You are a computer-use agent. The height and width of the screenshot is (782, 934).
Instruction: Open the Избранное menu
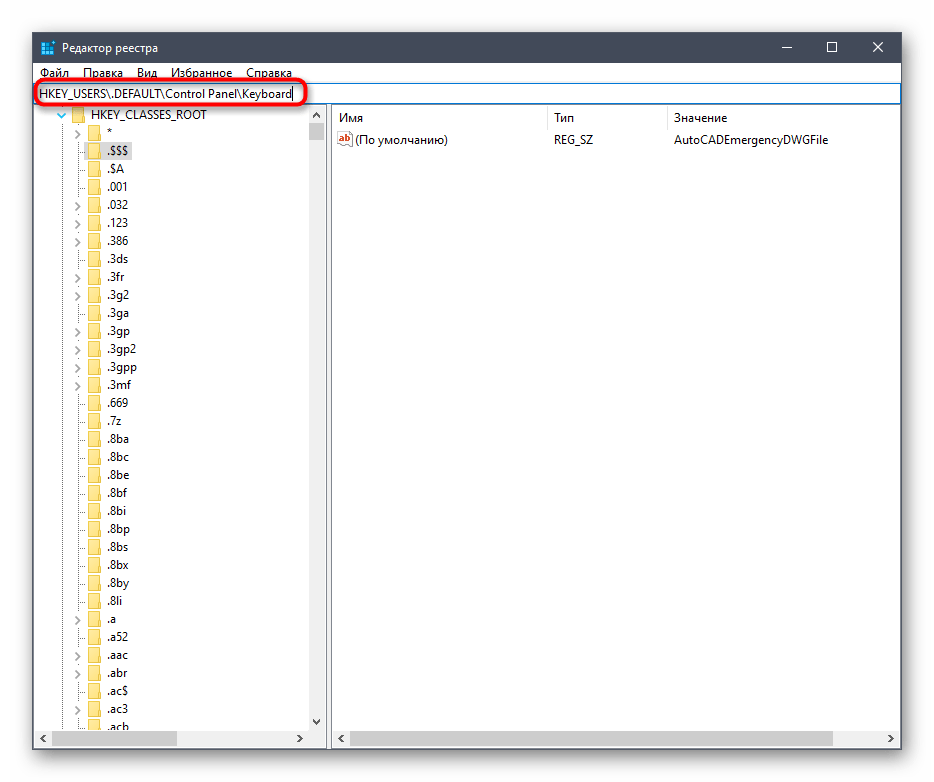pos(201,73)
